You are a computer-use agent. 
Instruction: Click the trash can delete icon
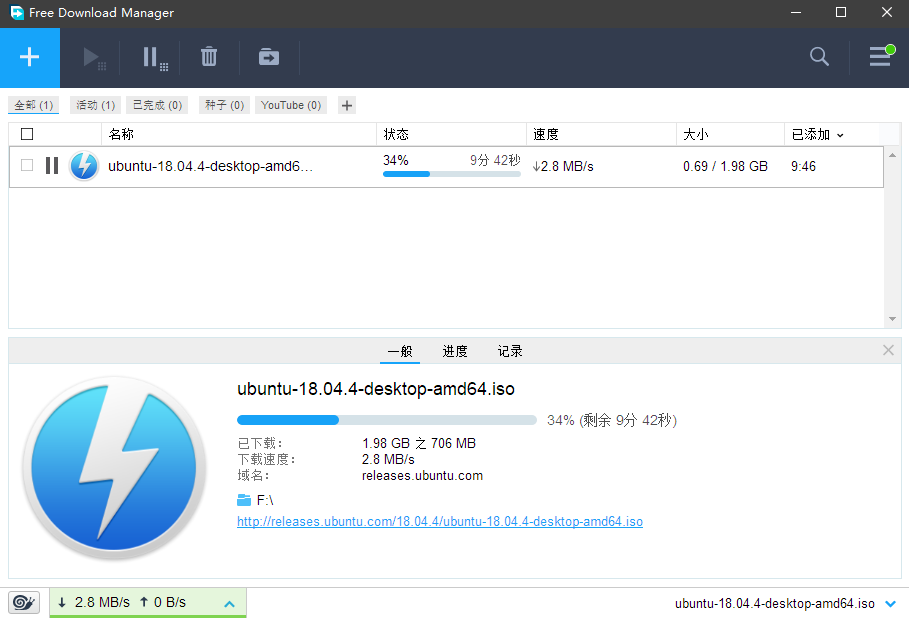coord(209,57)
